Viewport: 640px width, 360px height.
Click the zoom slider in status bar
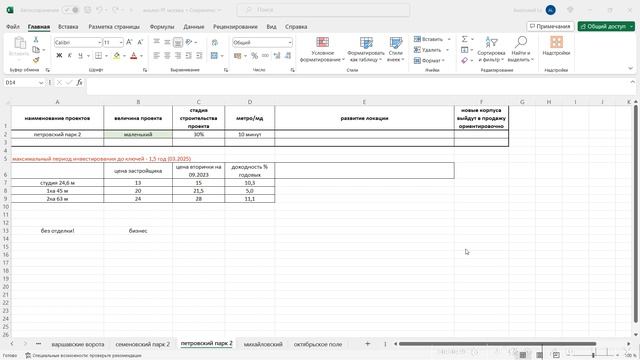(x=593, y=356)
